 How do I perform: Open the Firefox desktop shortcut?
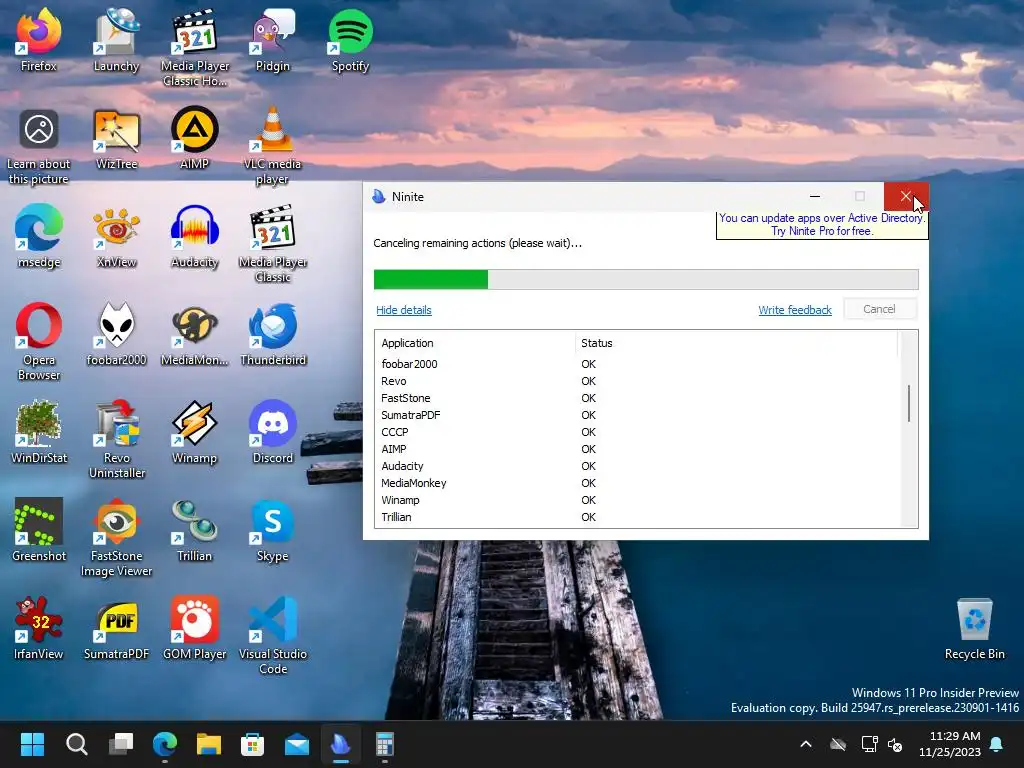[39, 39]
